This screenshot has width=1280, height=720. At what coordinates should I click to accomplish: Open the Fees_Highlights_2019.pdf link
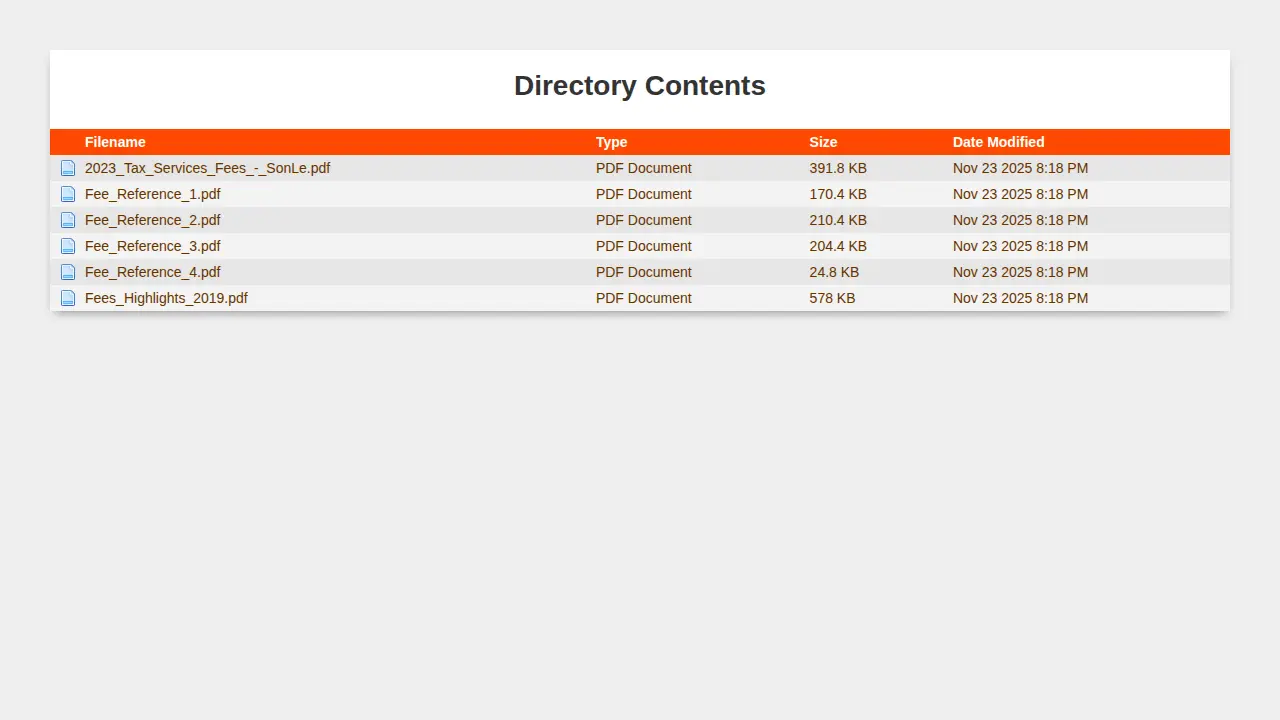point(166,298)
